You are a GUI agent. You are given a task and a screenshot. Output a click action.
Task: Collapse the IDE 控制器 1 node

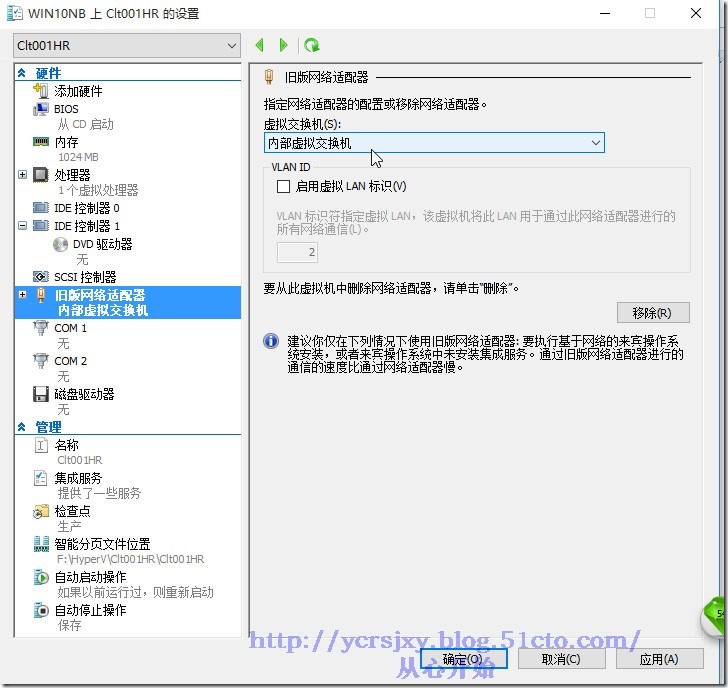click(x=22, y=226)
